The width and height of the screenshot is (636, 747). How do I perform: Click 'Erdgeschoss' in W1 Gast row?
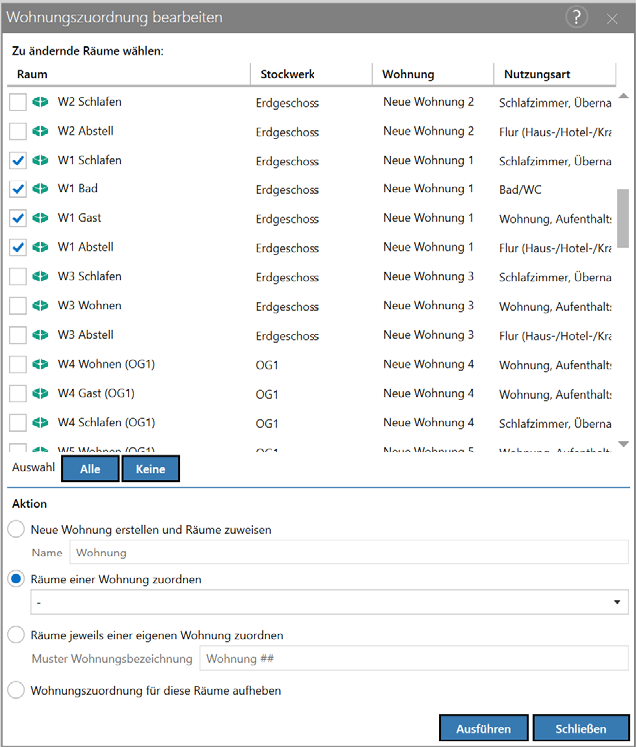coord(287,219)
